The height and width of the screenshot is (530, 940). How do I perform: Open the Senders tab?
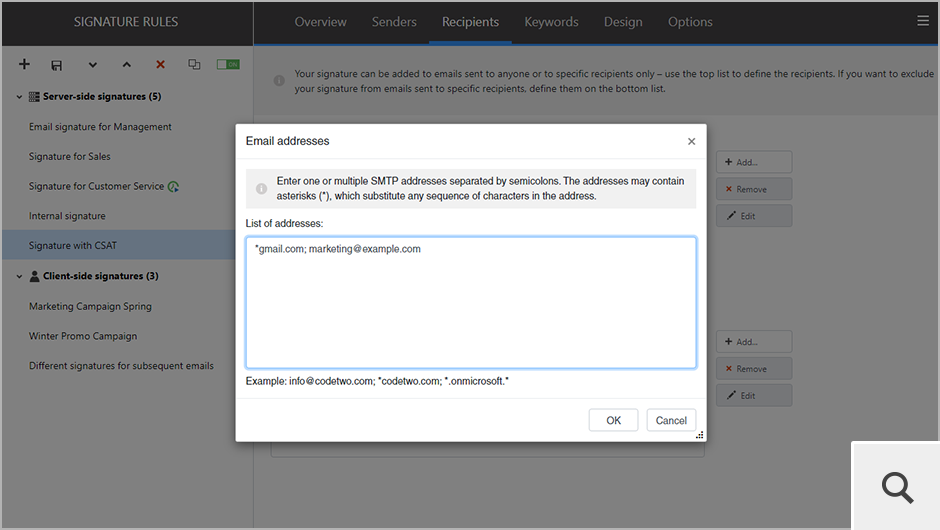(394, 22)
